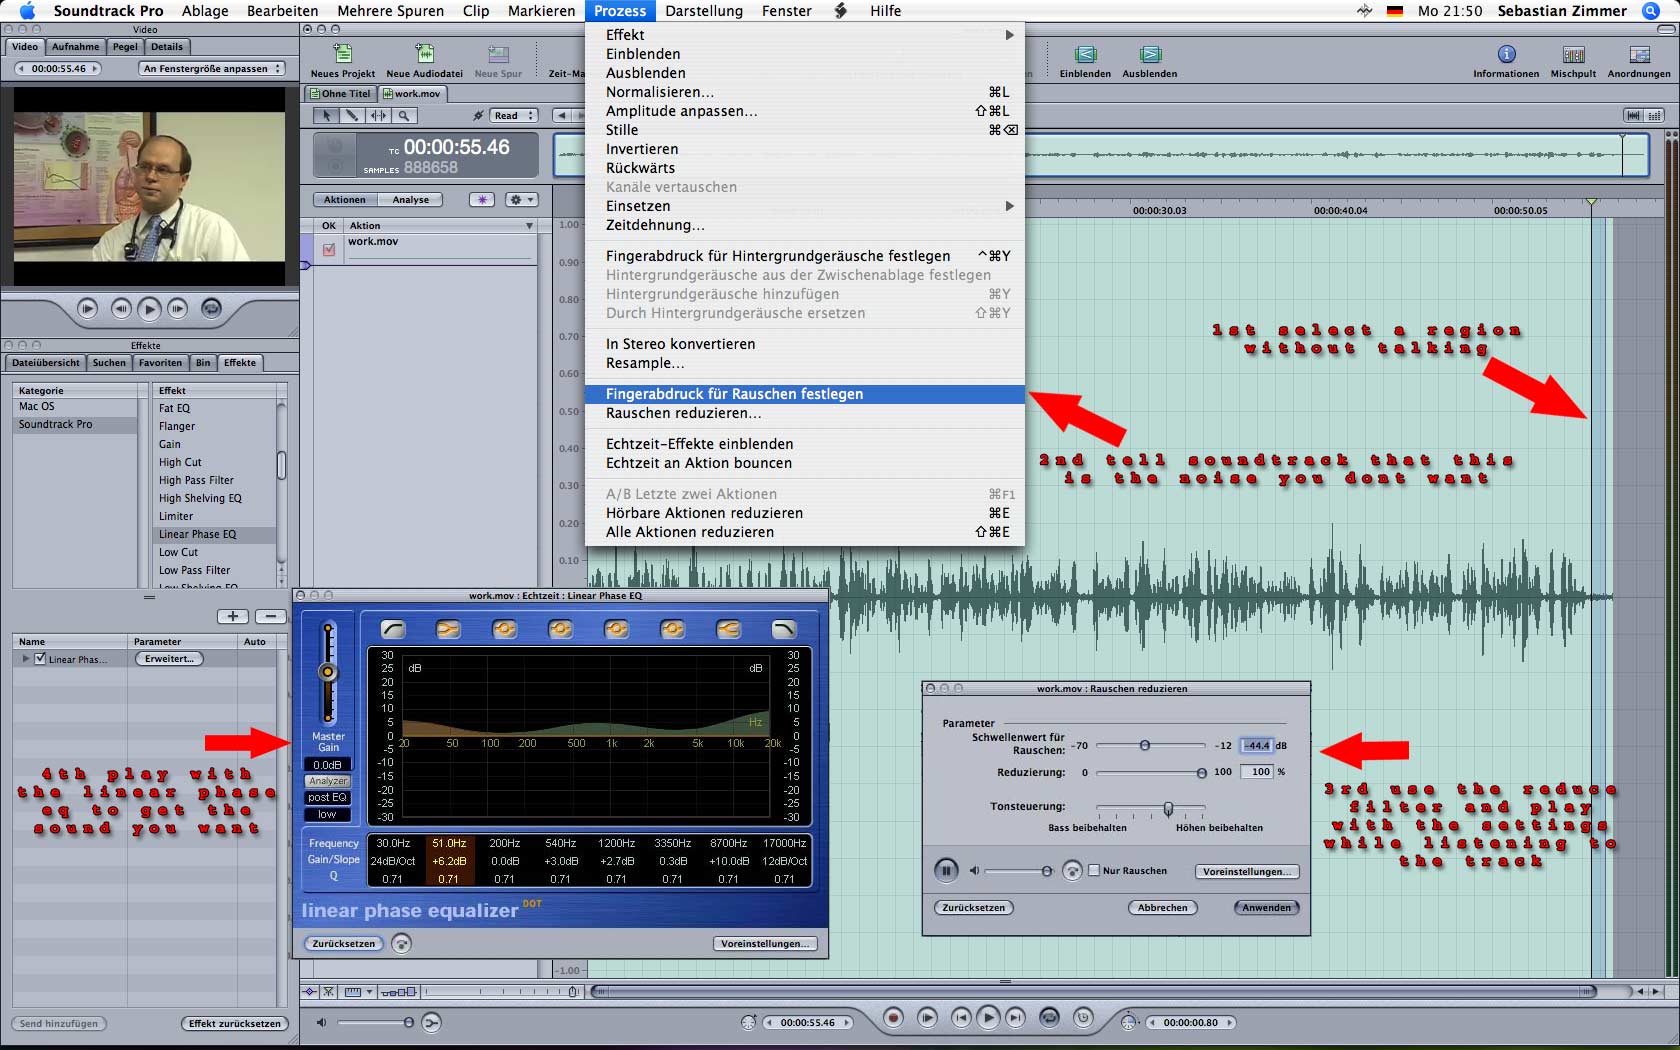
Task: Open the Mischpult mixer icon
Action: (1573, 54)
